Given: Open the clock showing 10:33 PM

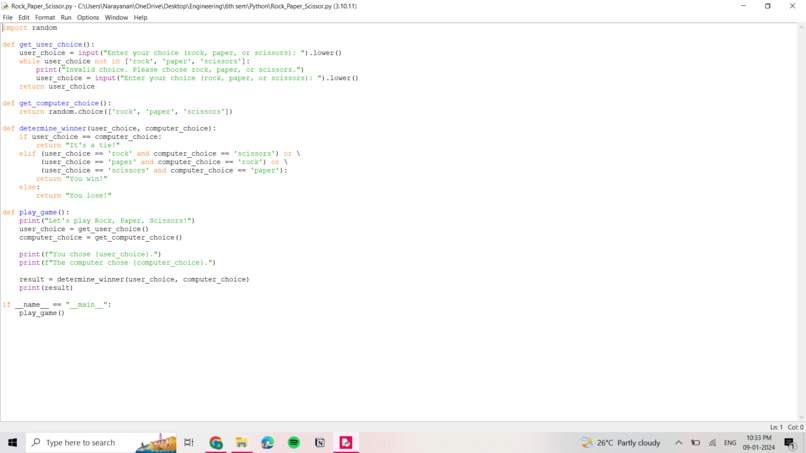Looking at the screenshot, I should click(x=759, y=442).
